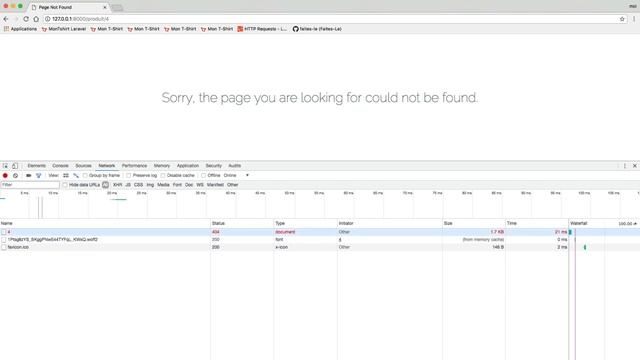
Task: Switch to Security tab in DevTools
Action: (213, 166)
